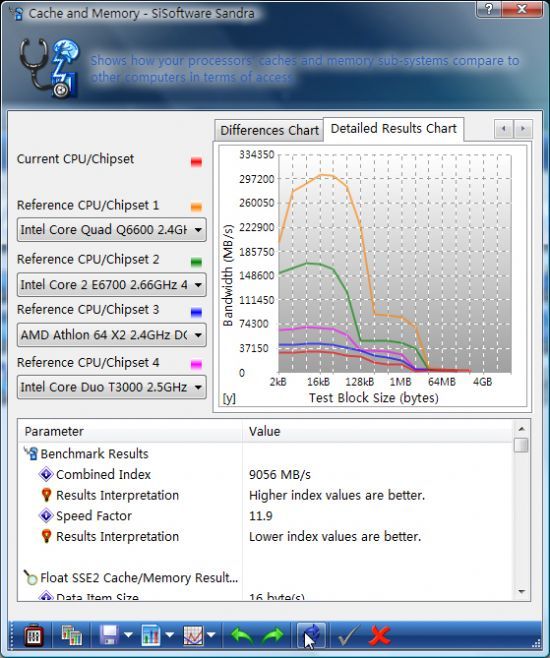Go forward with the green right arrow
This screenshot has height=658, width=550.
[x=272, y=636]
